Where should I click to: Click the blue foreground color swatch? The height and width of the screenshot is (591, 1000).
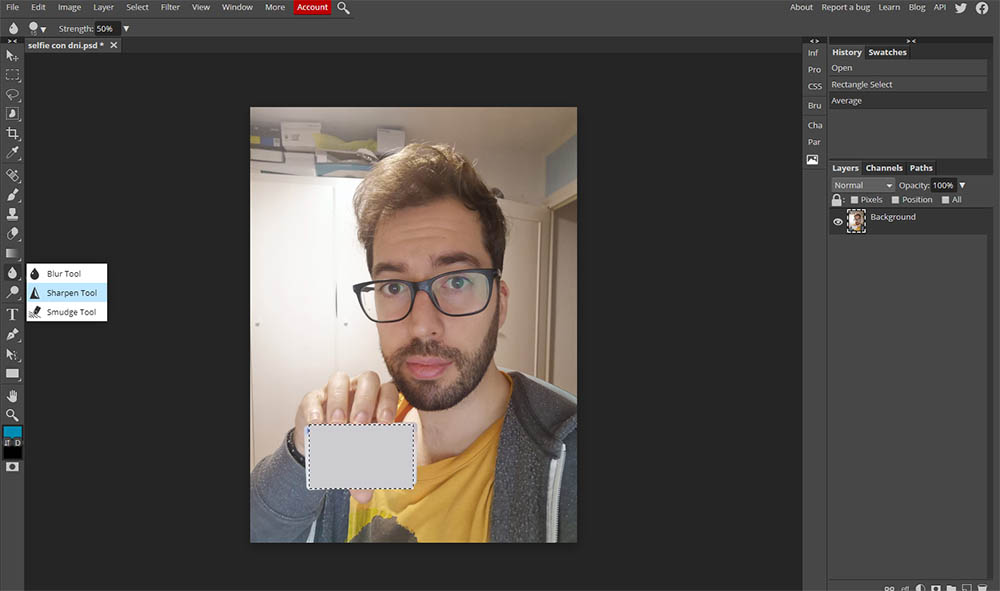point(12,432)
